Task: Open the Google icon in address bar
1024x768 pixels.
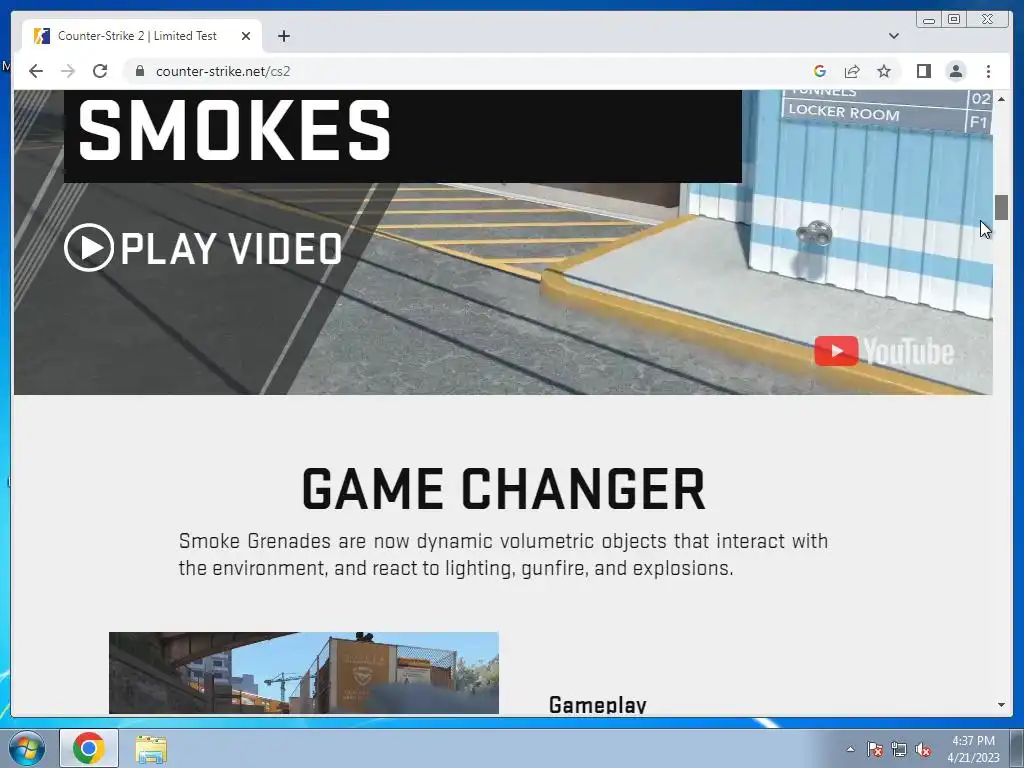Action: [x=820, y=71]
